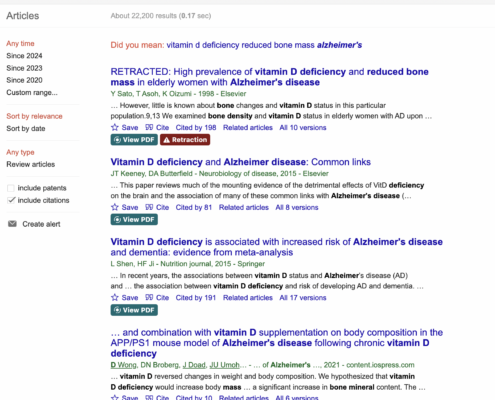The height and width of the screenshot is (400, 495).
Task: Open Related articles for the Keeney Common links article
Action: click(244, 207)
